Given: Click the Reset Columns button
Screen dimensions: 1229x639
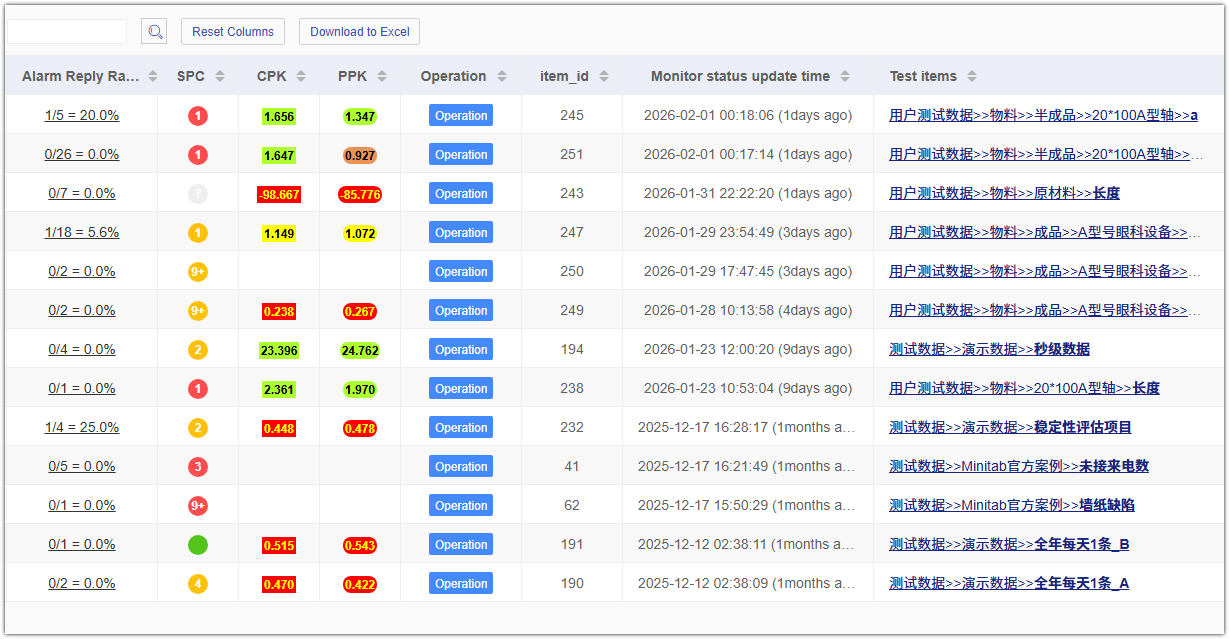Looking at the screenshot, I should click(x=232, y=31).
